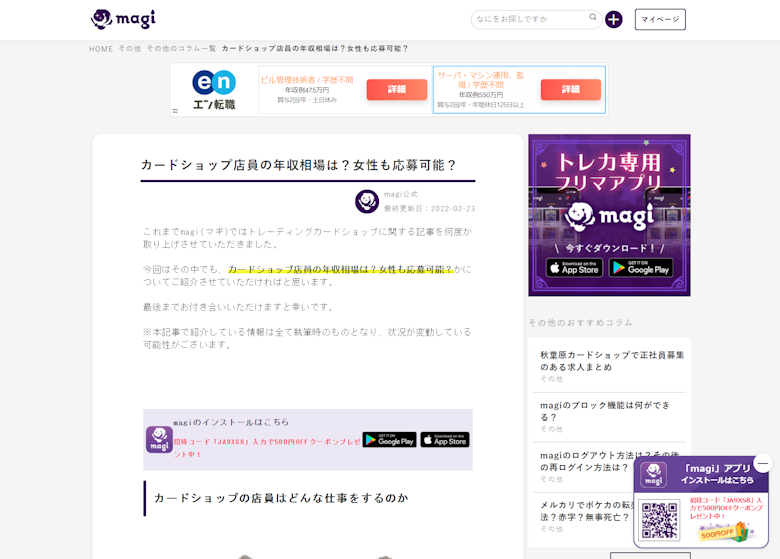Viewport: 780px width, 559px height.
Task: Open App Store badge in sidebar banner
Action: point(574,267)
